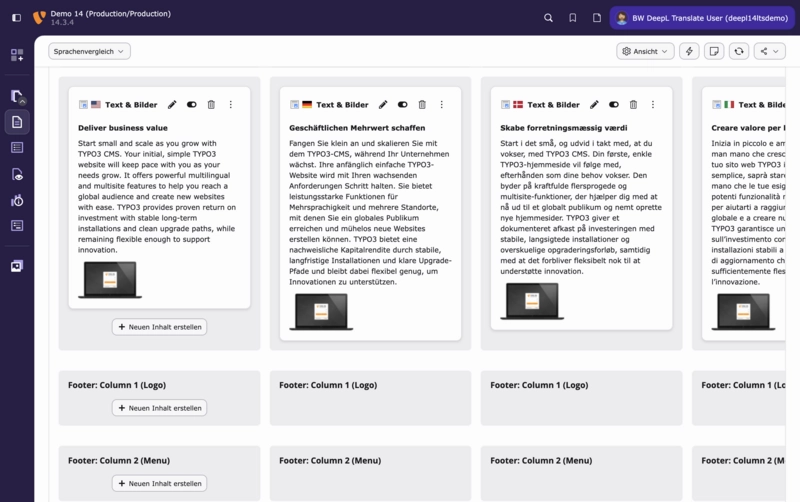
Task: Open the View page module in sidebar
Action: click(17, 174)
